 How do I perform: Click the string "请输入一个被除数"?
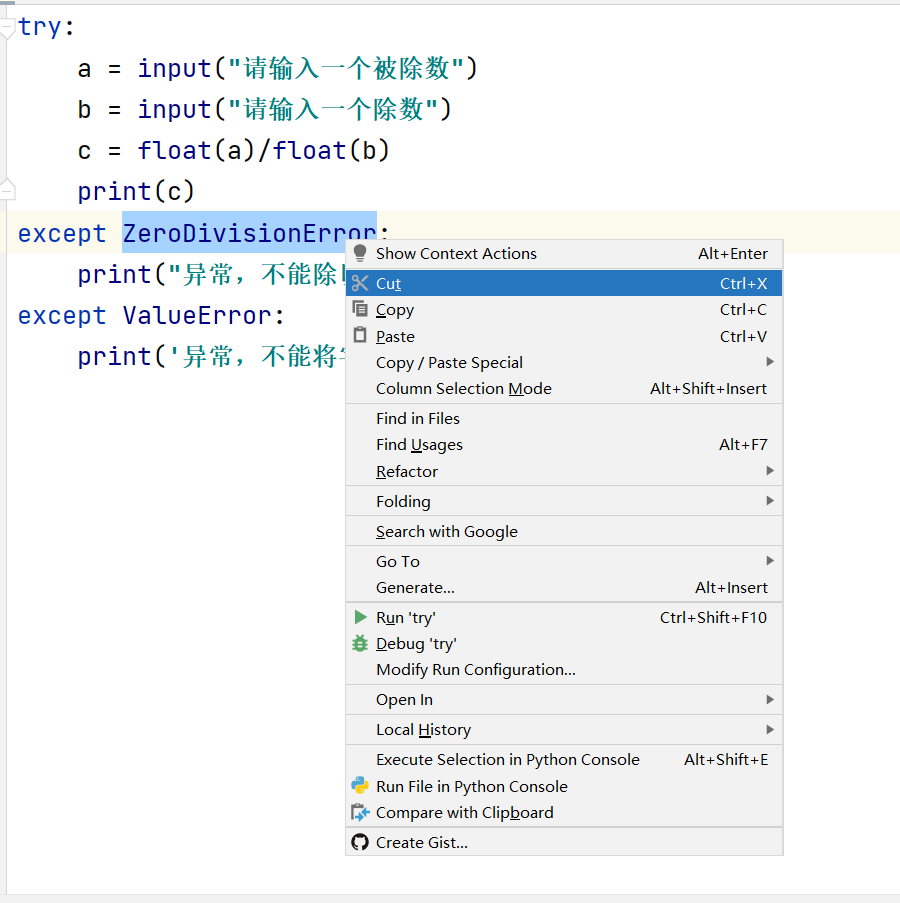point(346,68)
